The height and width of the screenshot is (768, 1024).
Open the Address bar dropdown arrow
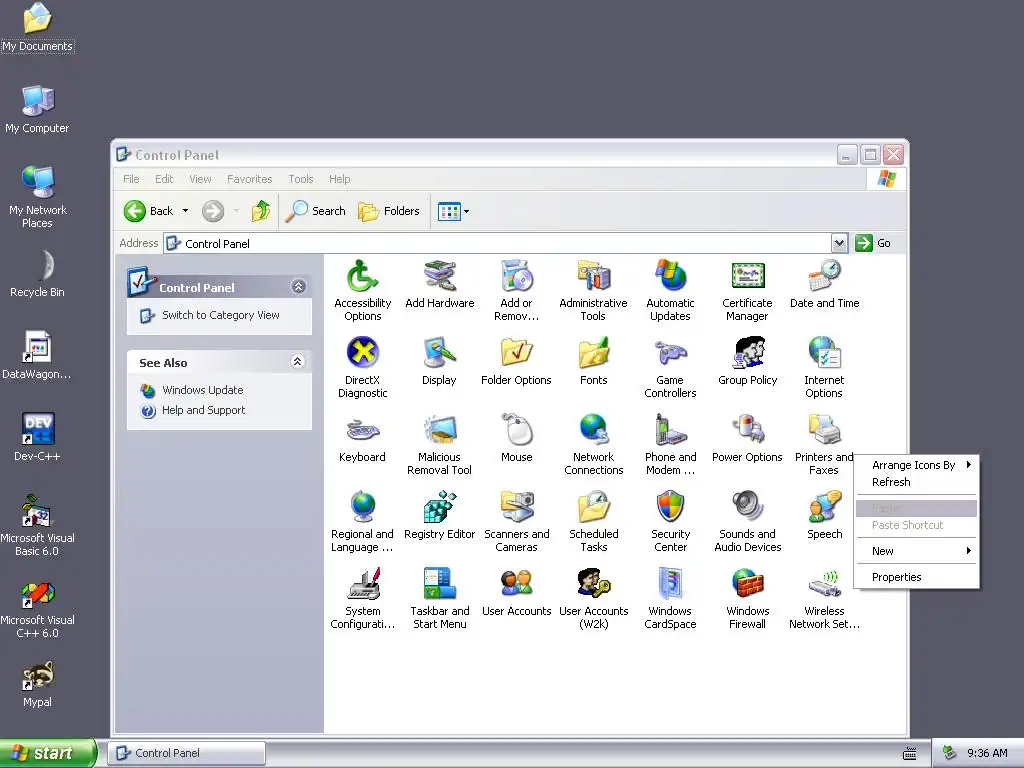(839, 243)
